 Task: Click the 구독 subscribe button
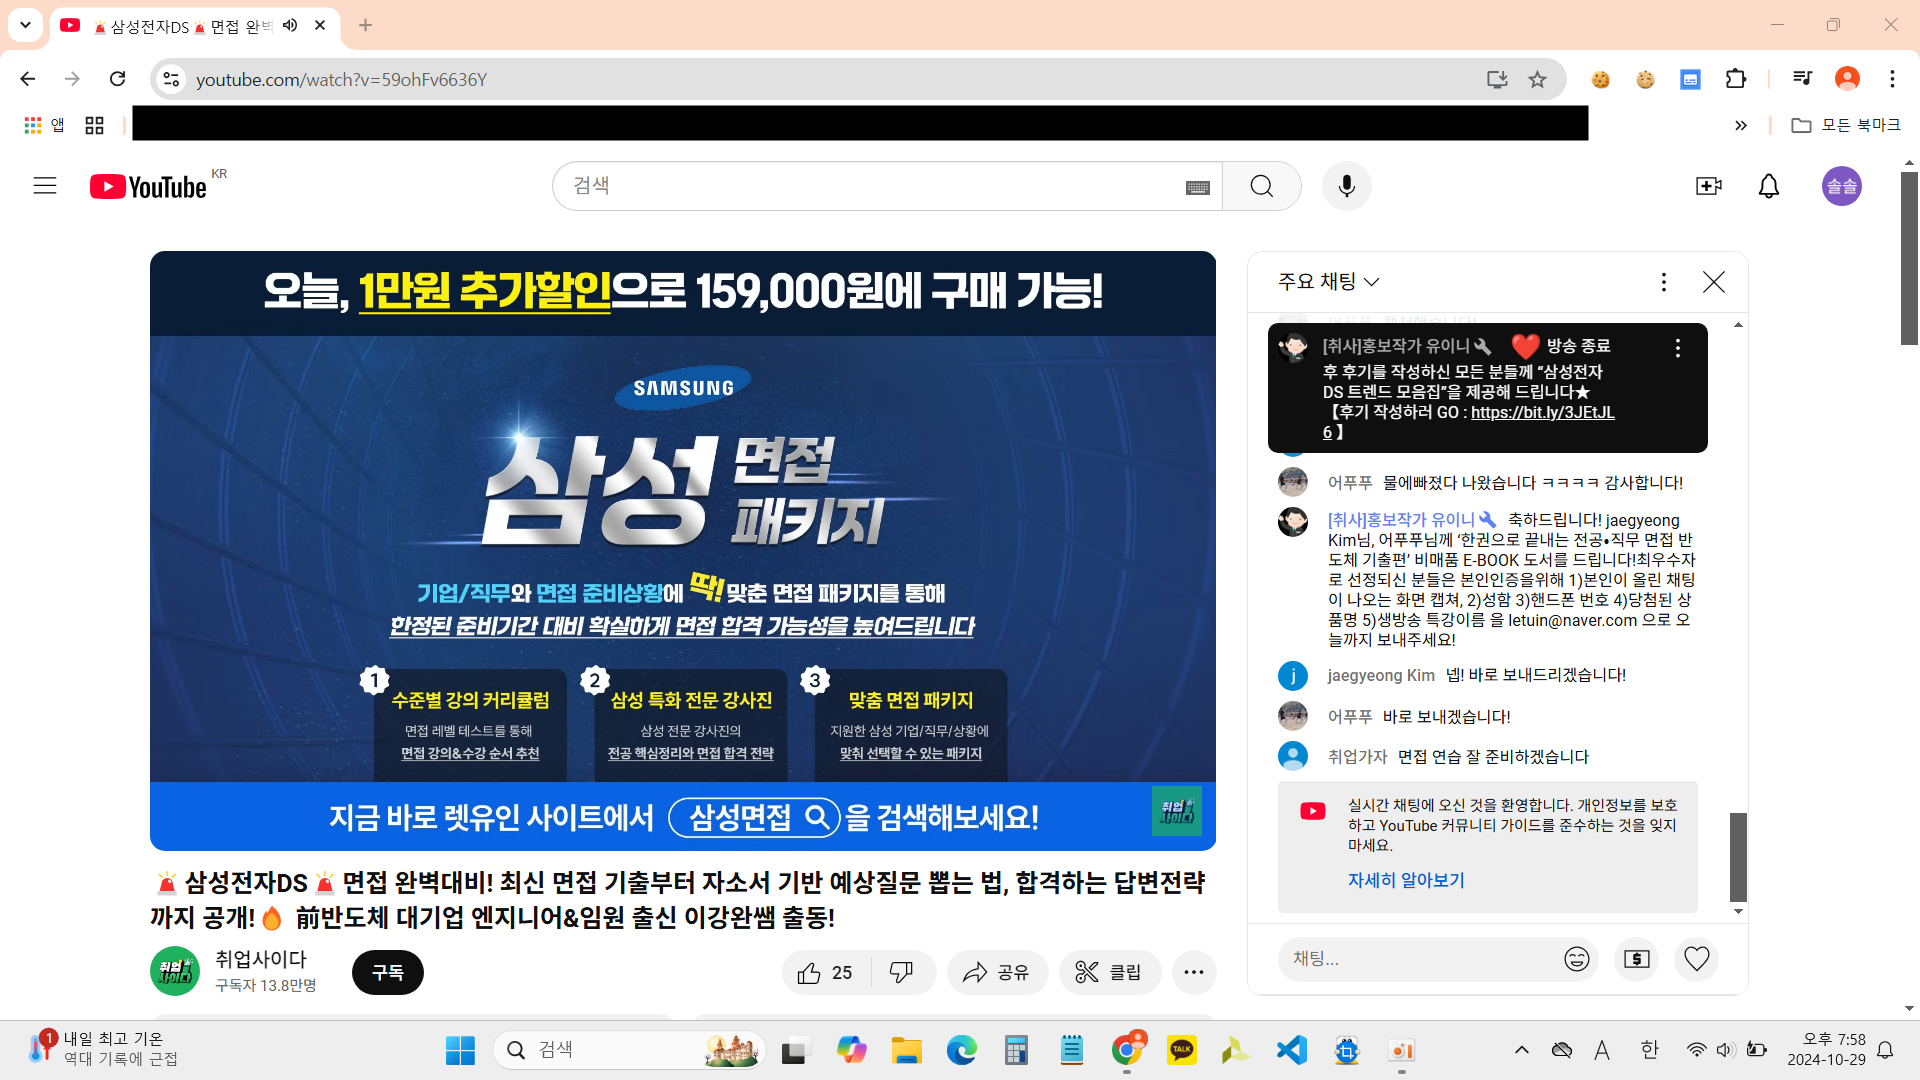tap(387, 972)
